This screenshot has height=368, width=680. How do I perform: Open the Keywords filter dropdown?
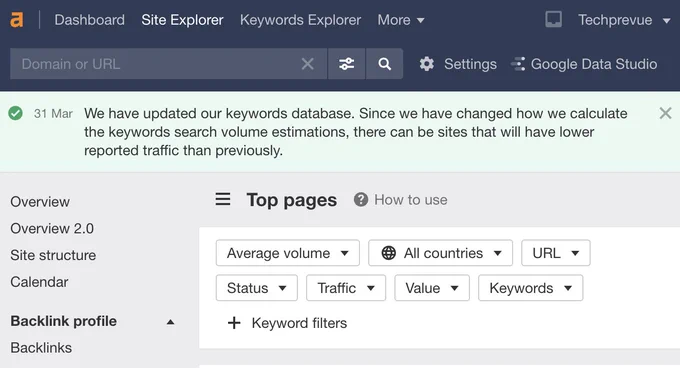(530, 288)
